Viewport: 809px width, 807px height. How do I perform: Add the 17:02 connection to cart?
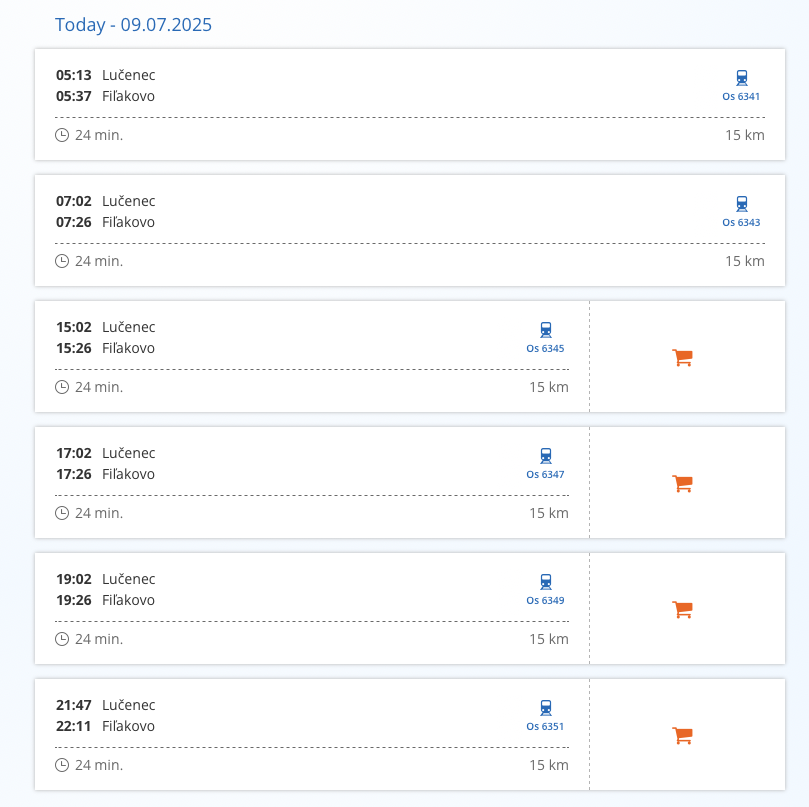(x=683, y=483)
